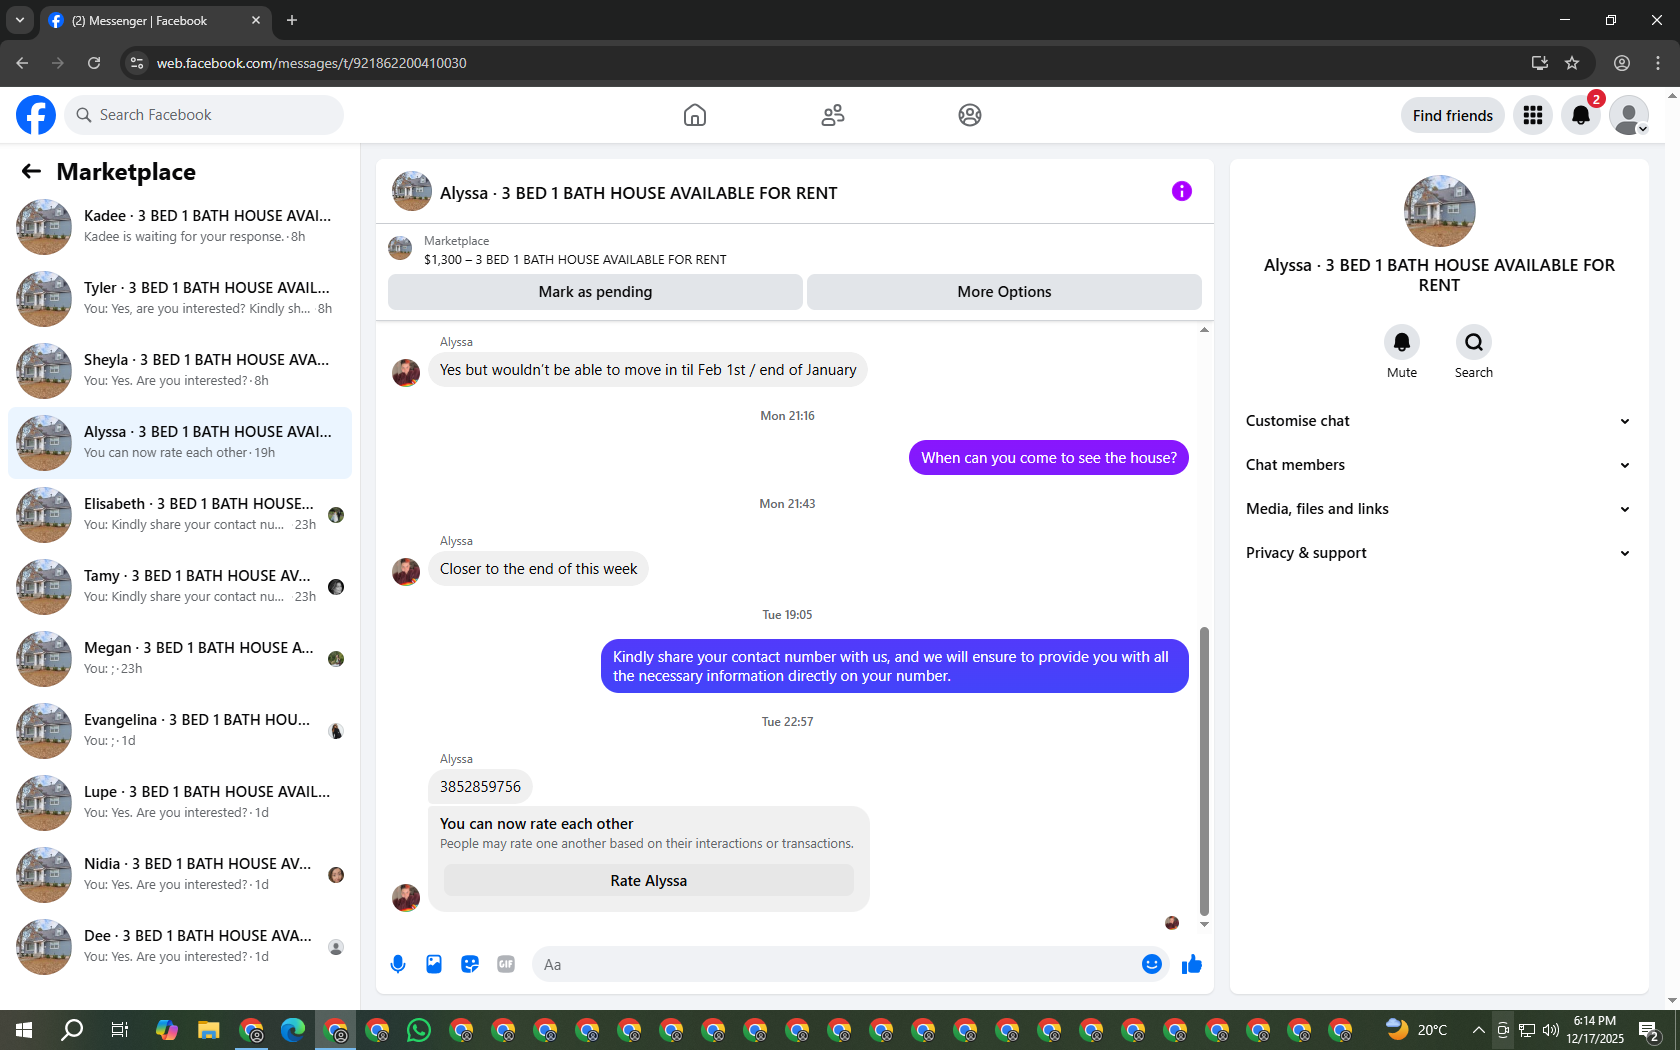Open the emoji picker in message box

(x=1152, y=964)
